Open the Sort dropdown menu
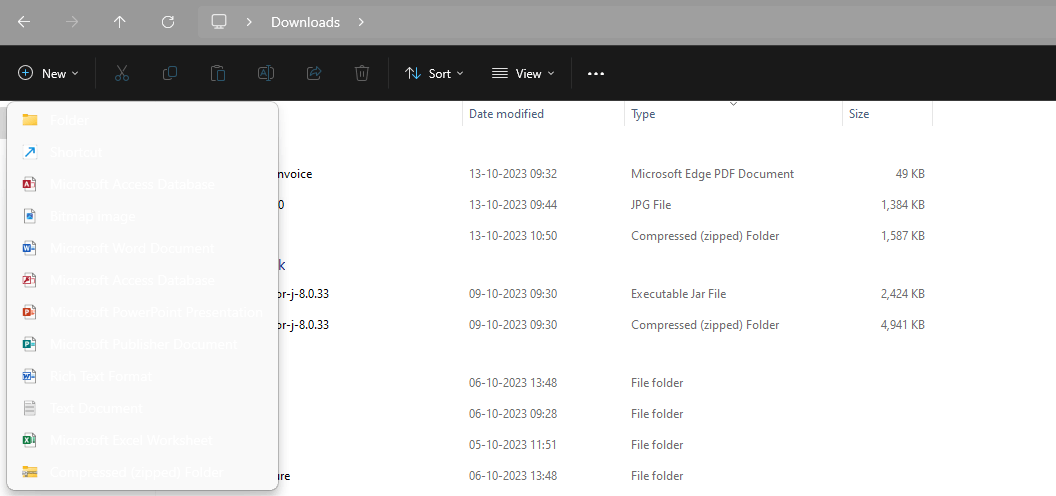 (434, 73)
